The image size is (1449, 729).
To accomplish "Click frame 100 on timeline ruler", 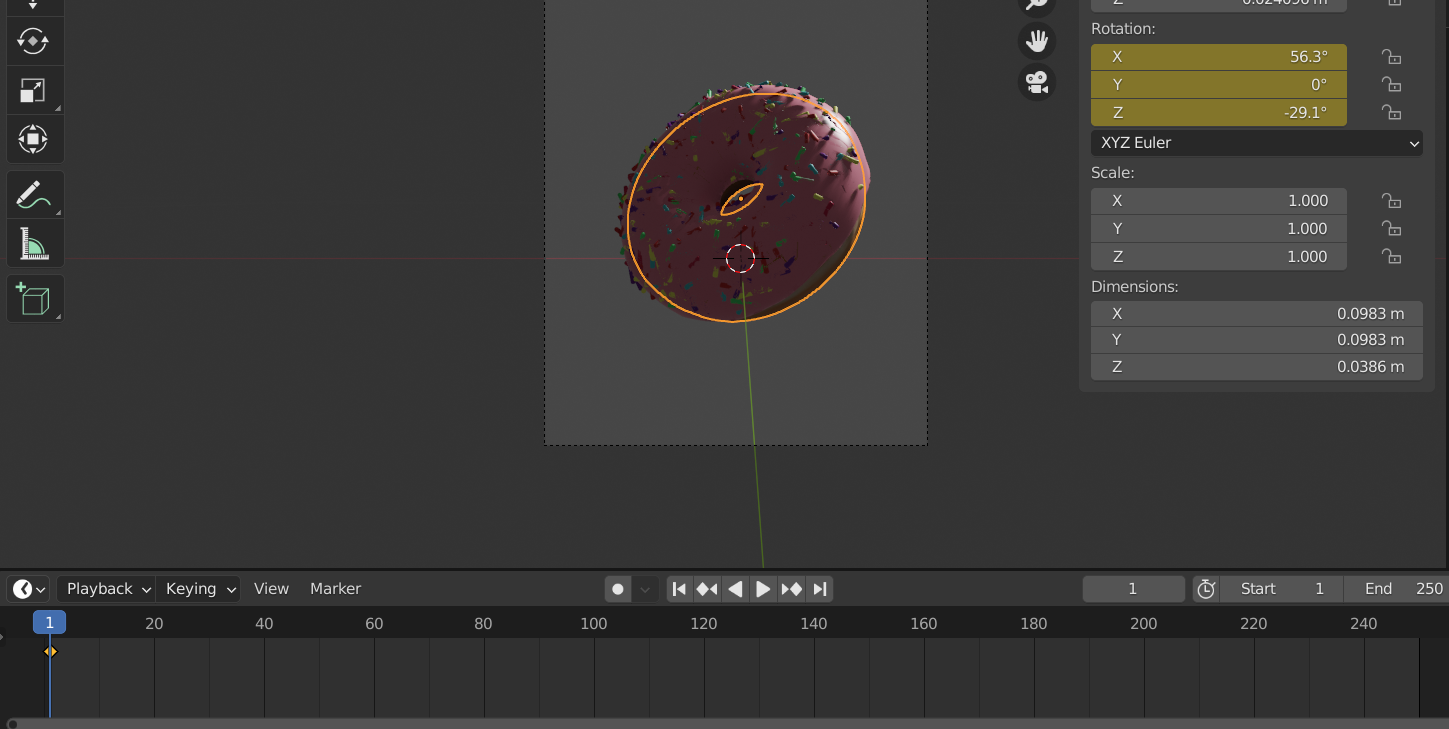I will click(594, 624).
